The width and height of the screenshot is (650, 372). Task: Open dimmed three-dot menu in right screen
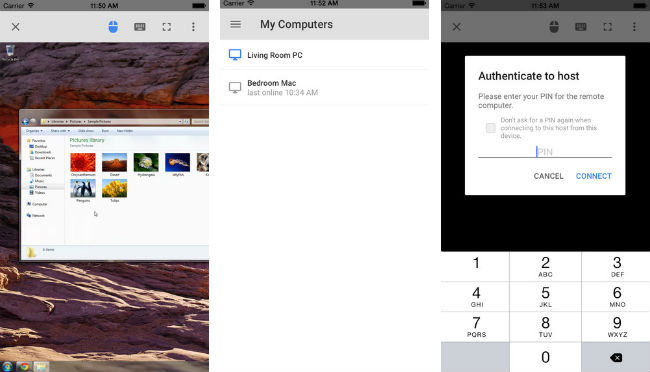pos(634,27)
